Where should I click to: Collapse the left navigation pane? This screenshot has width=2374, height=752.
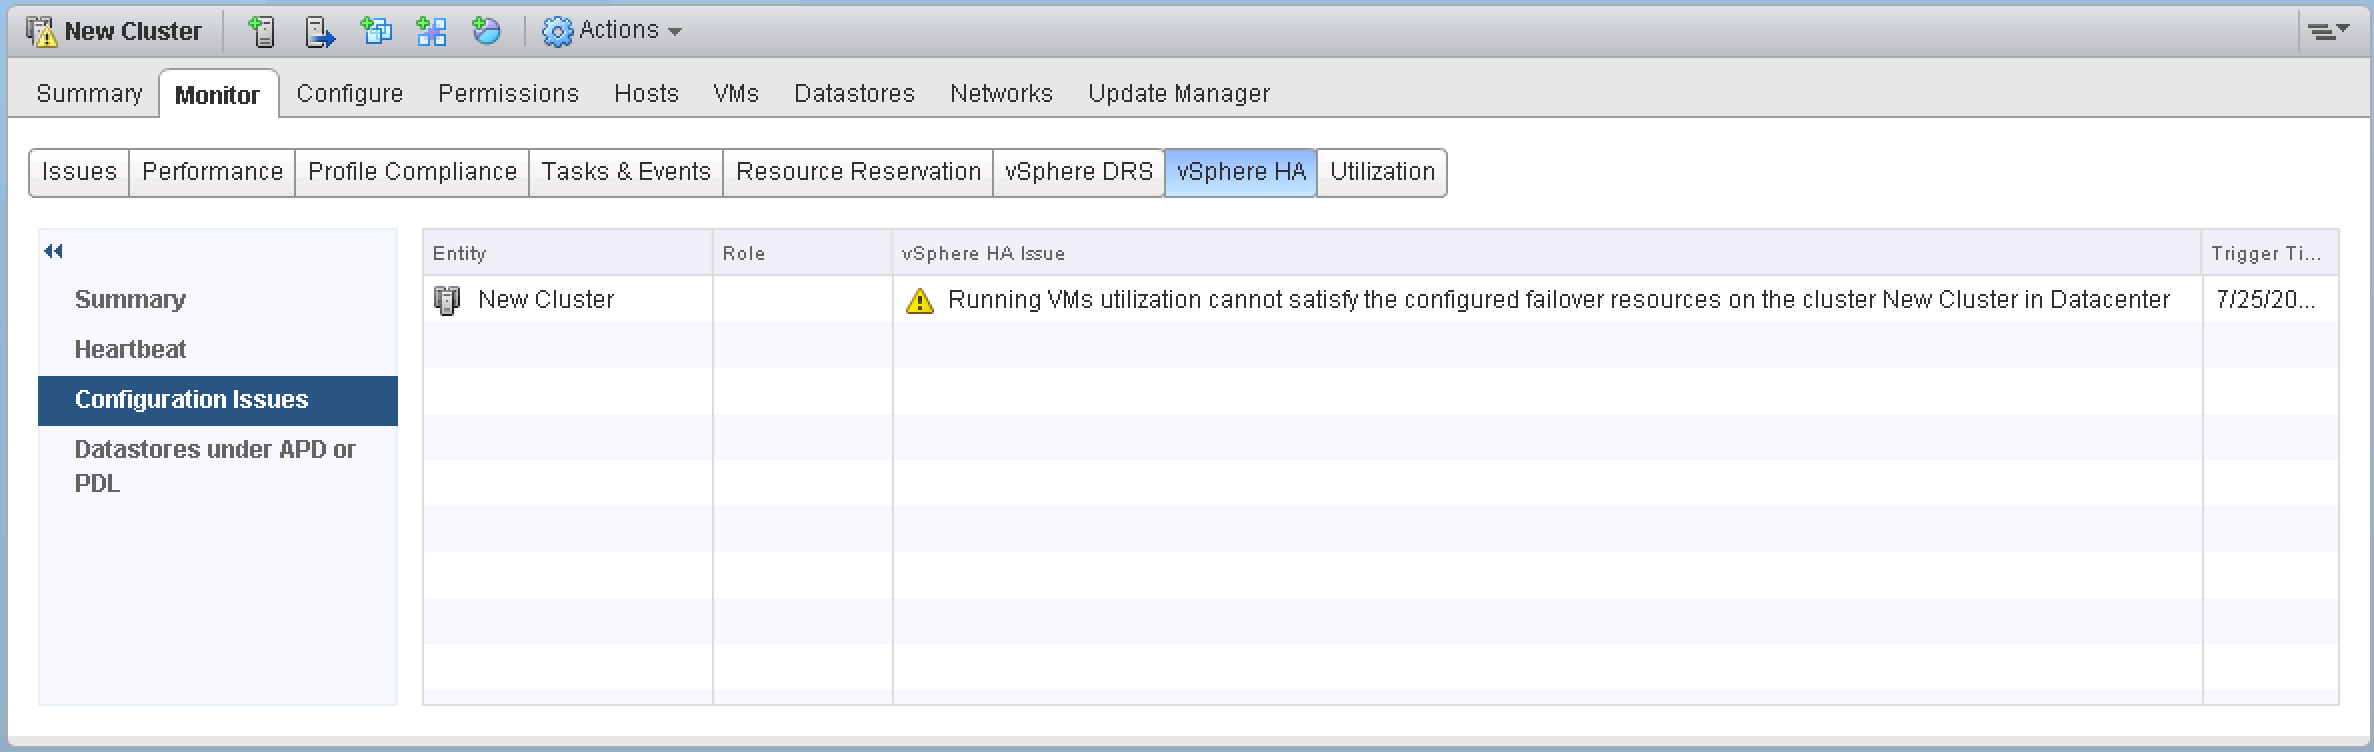click(54, 251)
